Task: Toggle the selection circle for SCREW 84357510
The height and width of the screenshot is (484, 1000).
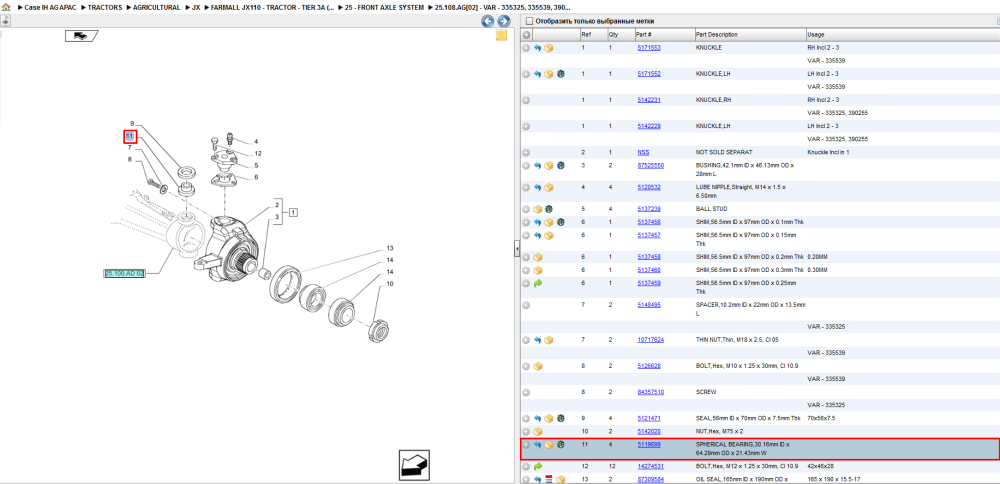Action: 526,392
